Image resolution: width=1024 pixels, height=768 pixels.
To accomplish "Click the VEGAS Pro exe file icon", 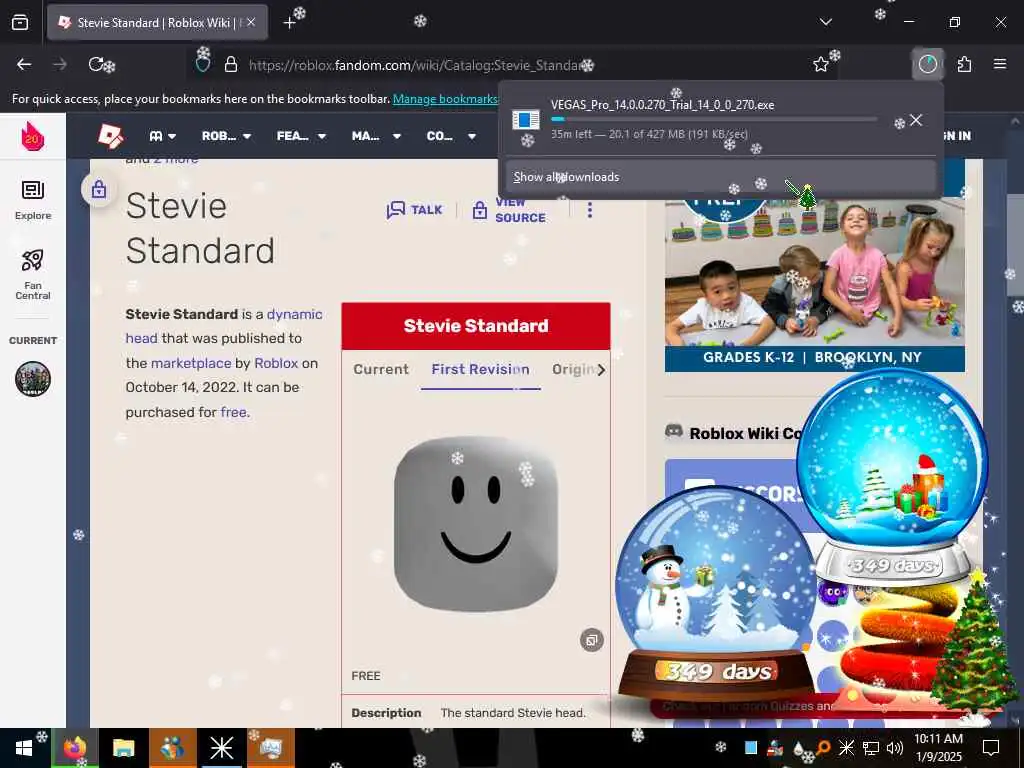I will coord(526,120).
